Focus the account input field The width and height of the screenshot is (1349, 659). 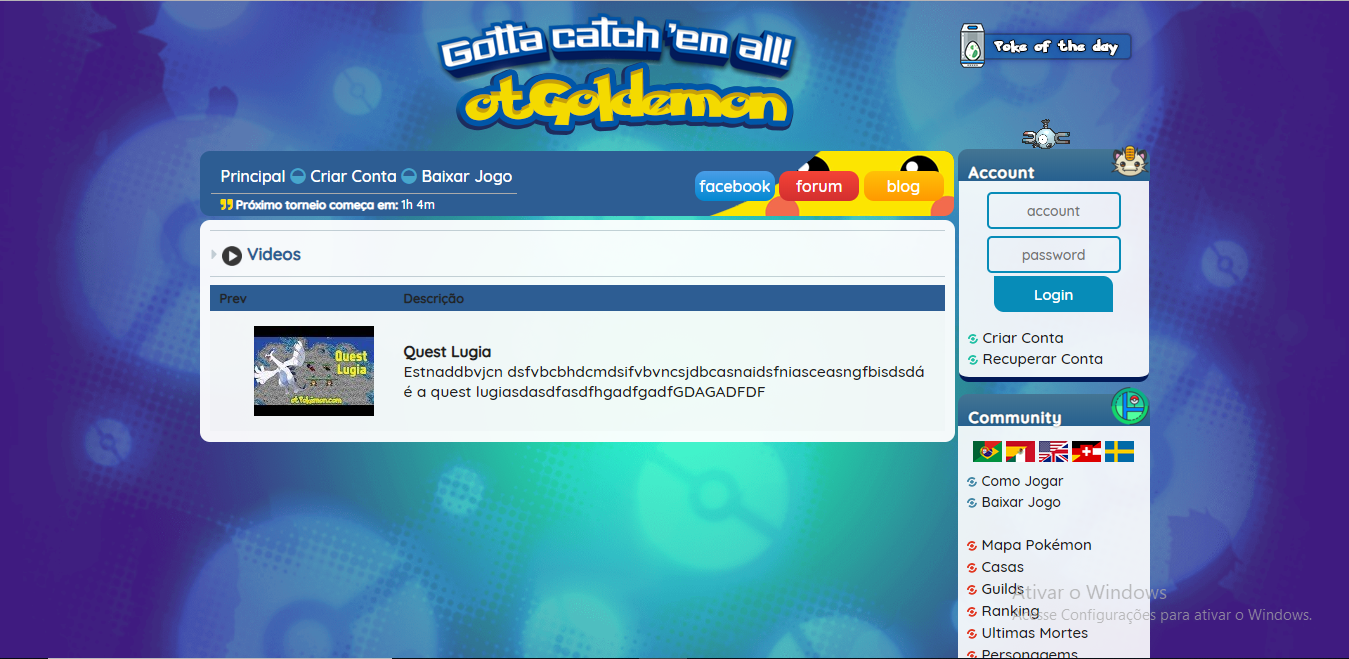pos(1053,211)
